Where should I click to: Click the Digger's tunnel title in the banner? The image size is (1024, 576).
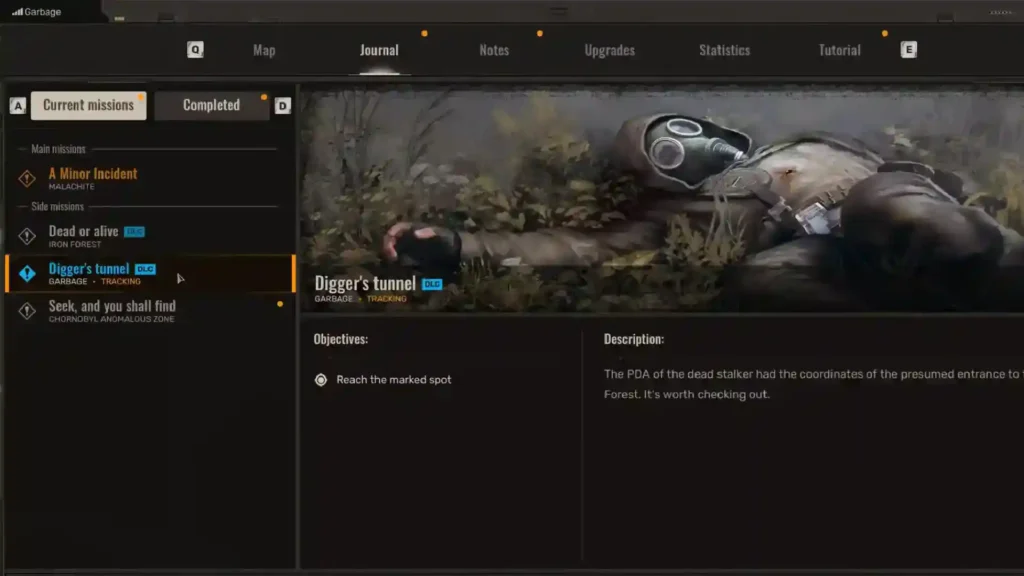pos(365,283)
